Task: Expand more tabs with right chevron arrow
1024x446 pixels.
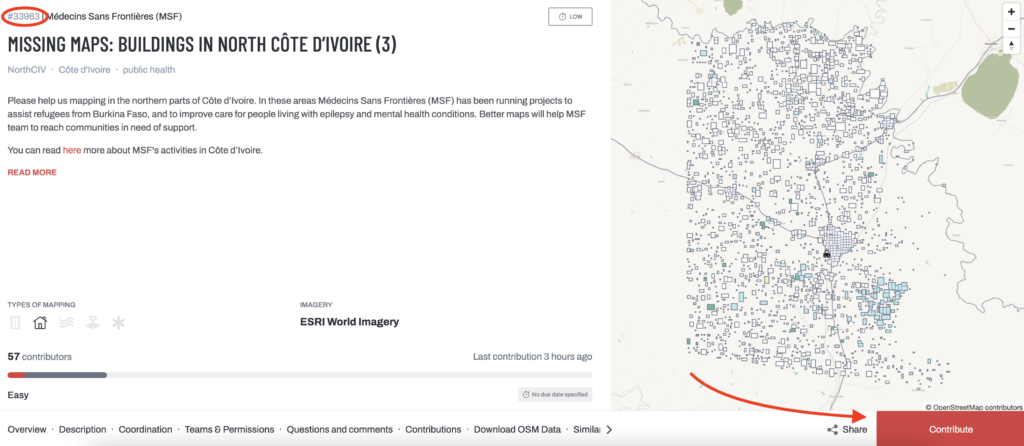Action: pos(609,430)
